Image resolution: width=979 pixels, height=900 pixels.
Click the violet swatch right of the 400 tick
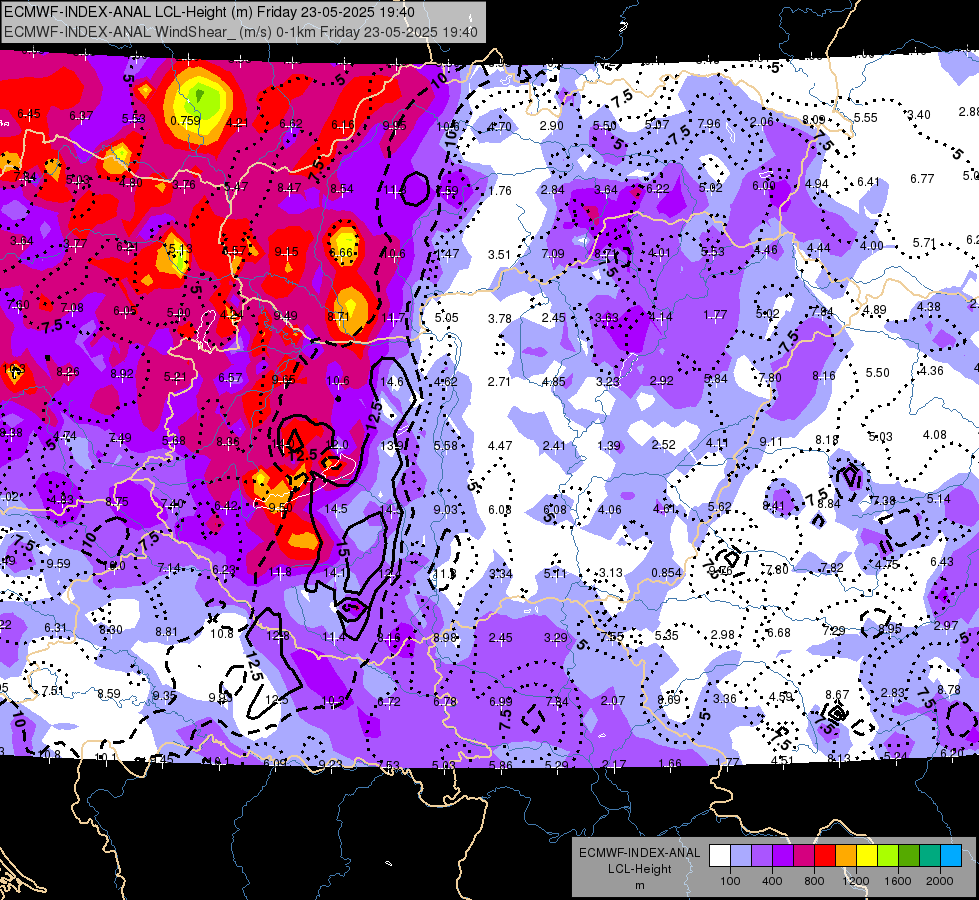[x=783, y=856]
